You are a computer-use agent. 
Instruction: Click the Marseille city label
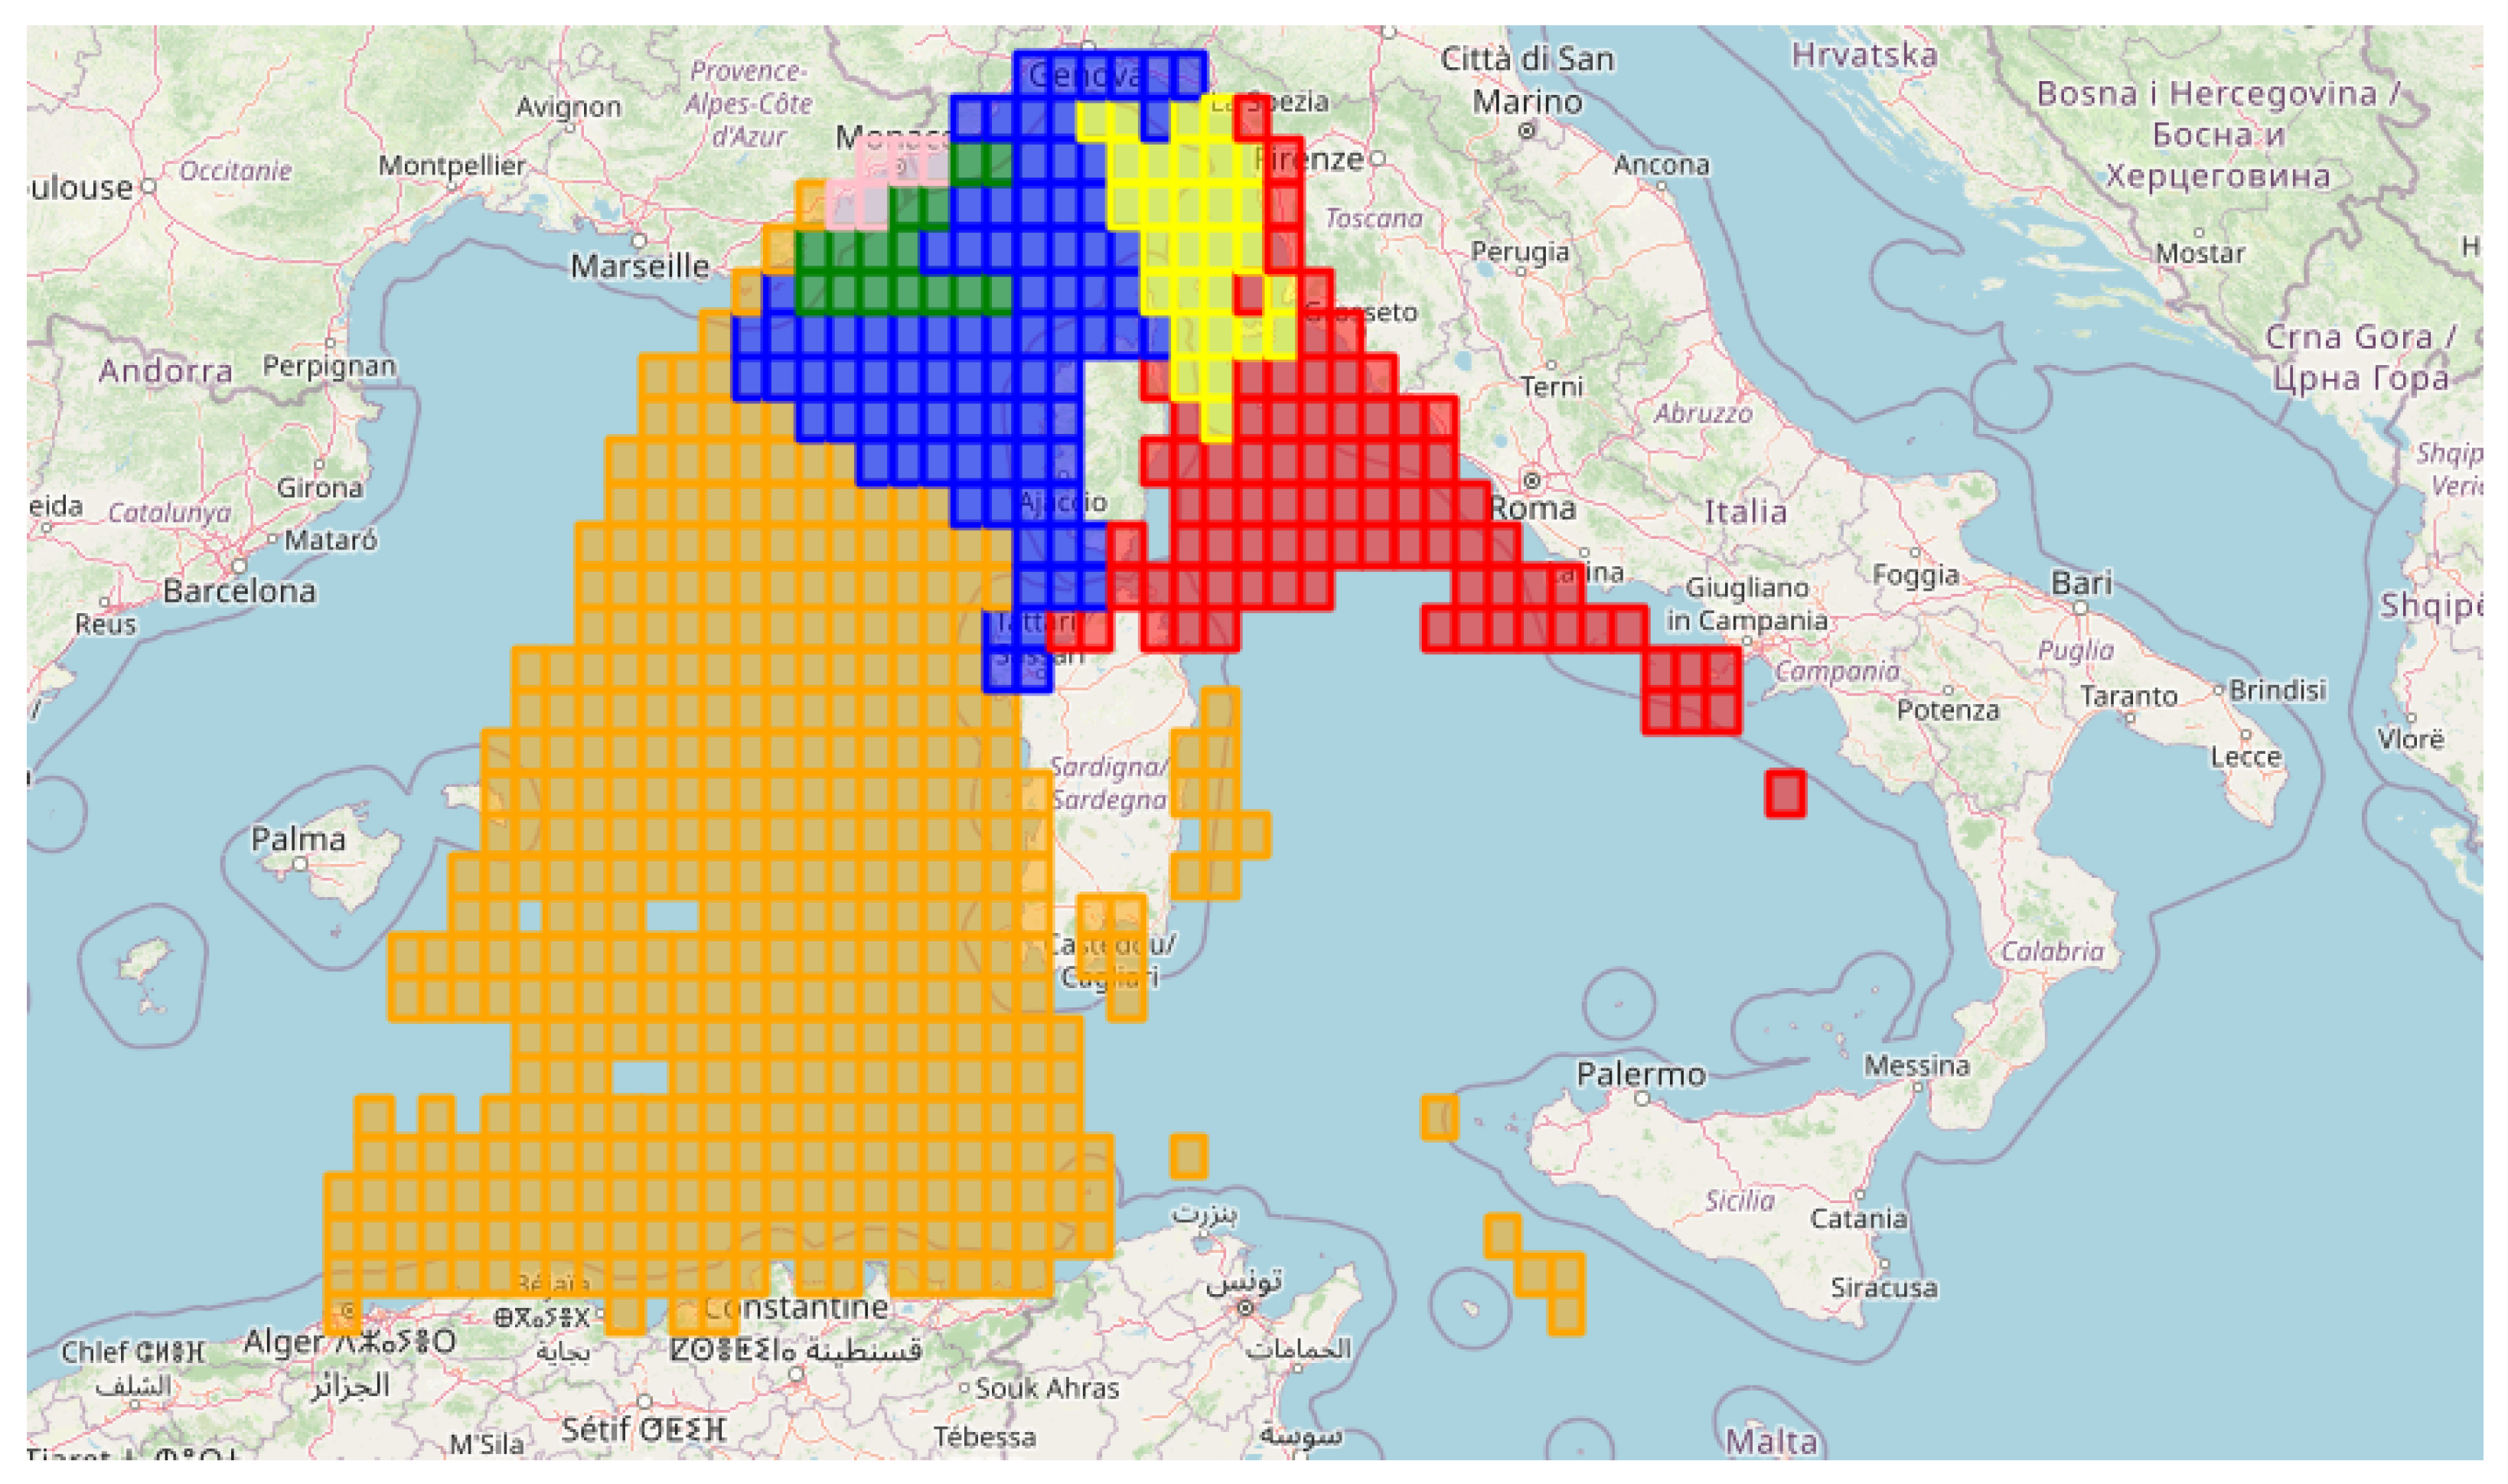click(640, 266)
